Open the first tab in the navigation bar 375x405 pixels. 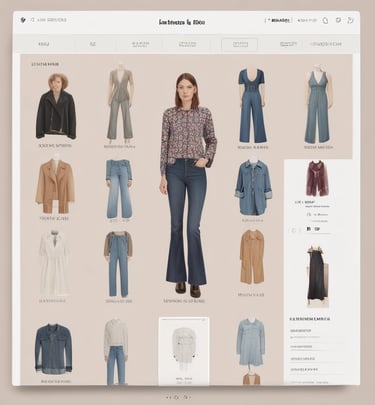(44, 44)
